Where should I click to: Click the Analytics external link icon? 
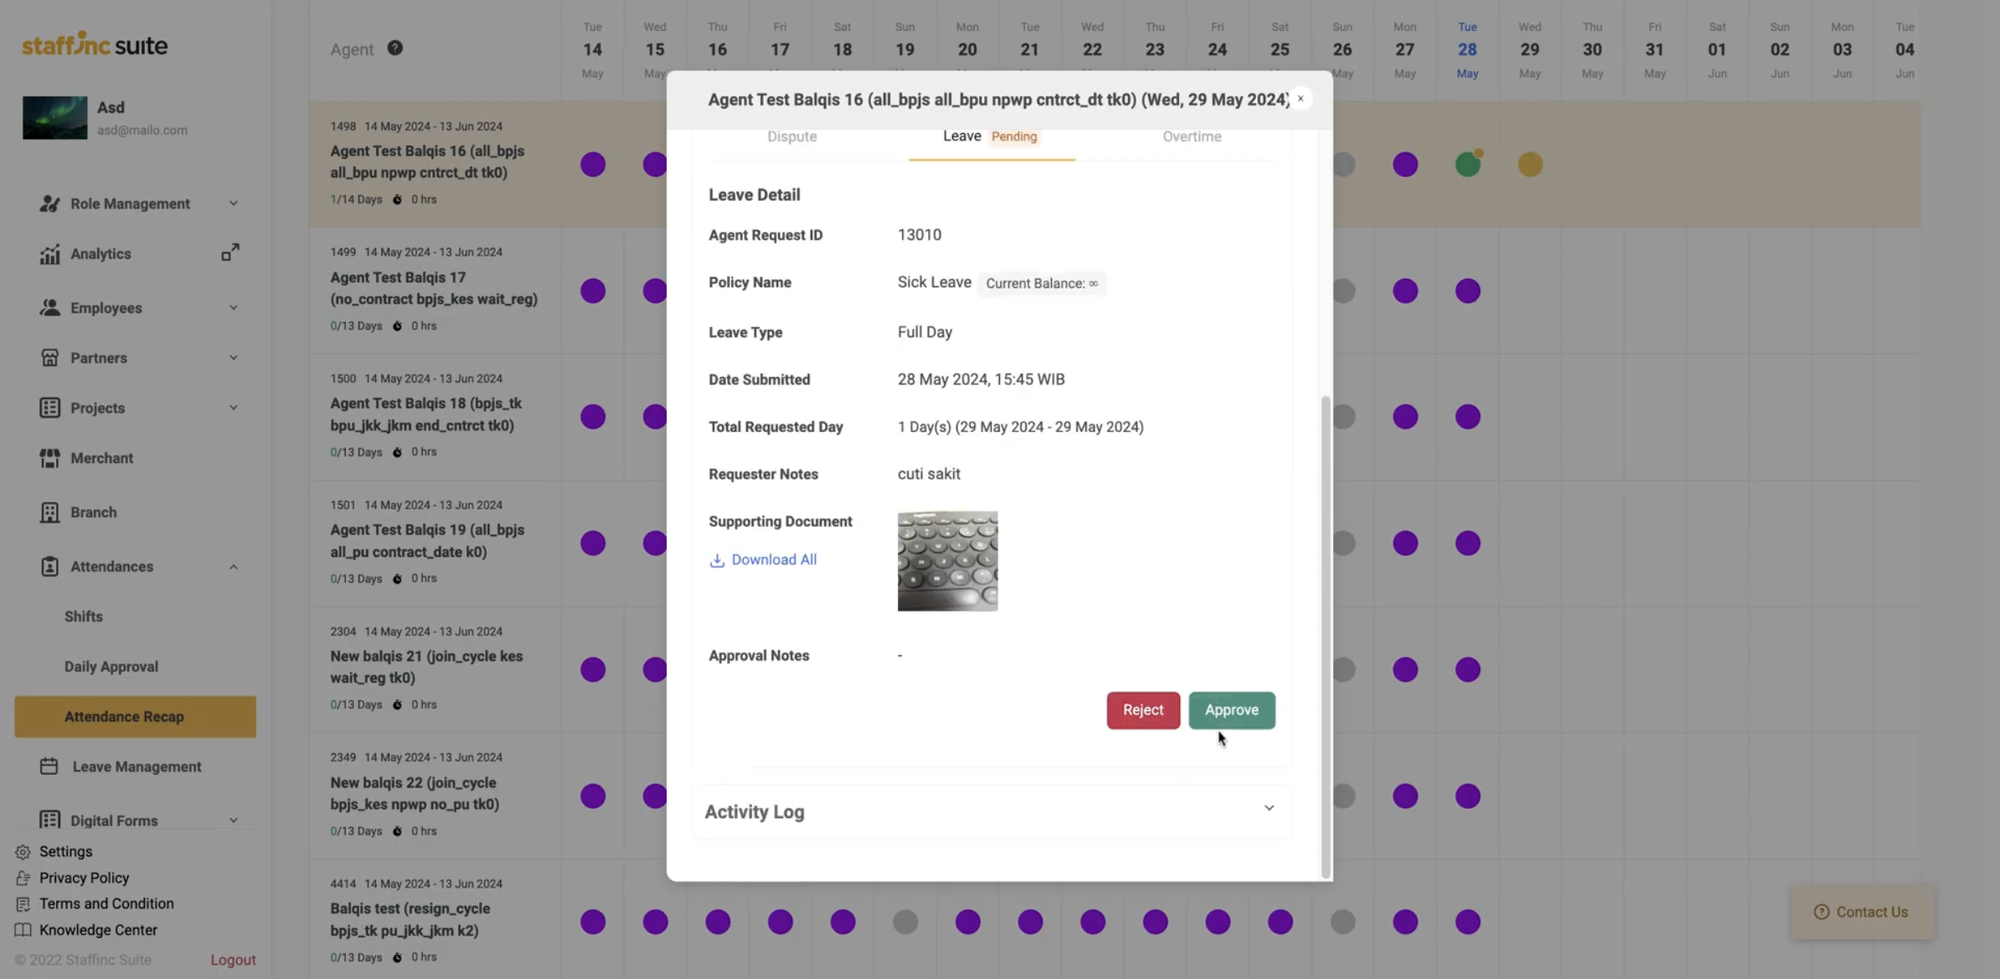point(230,253)
